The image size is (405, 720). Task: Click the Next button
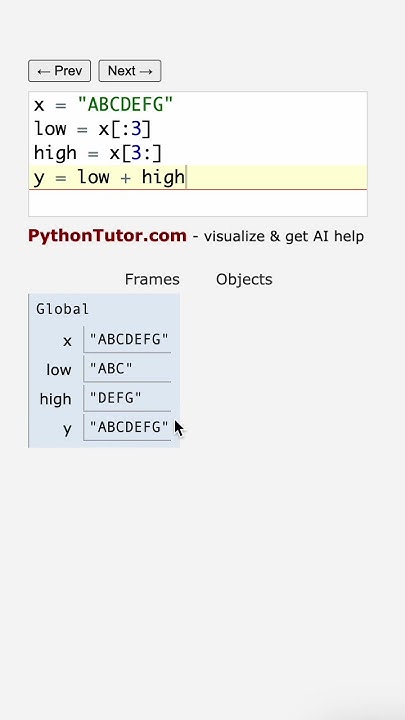(x=130, y=71)
